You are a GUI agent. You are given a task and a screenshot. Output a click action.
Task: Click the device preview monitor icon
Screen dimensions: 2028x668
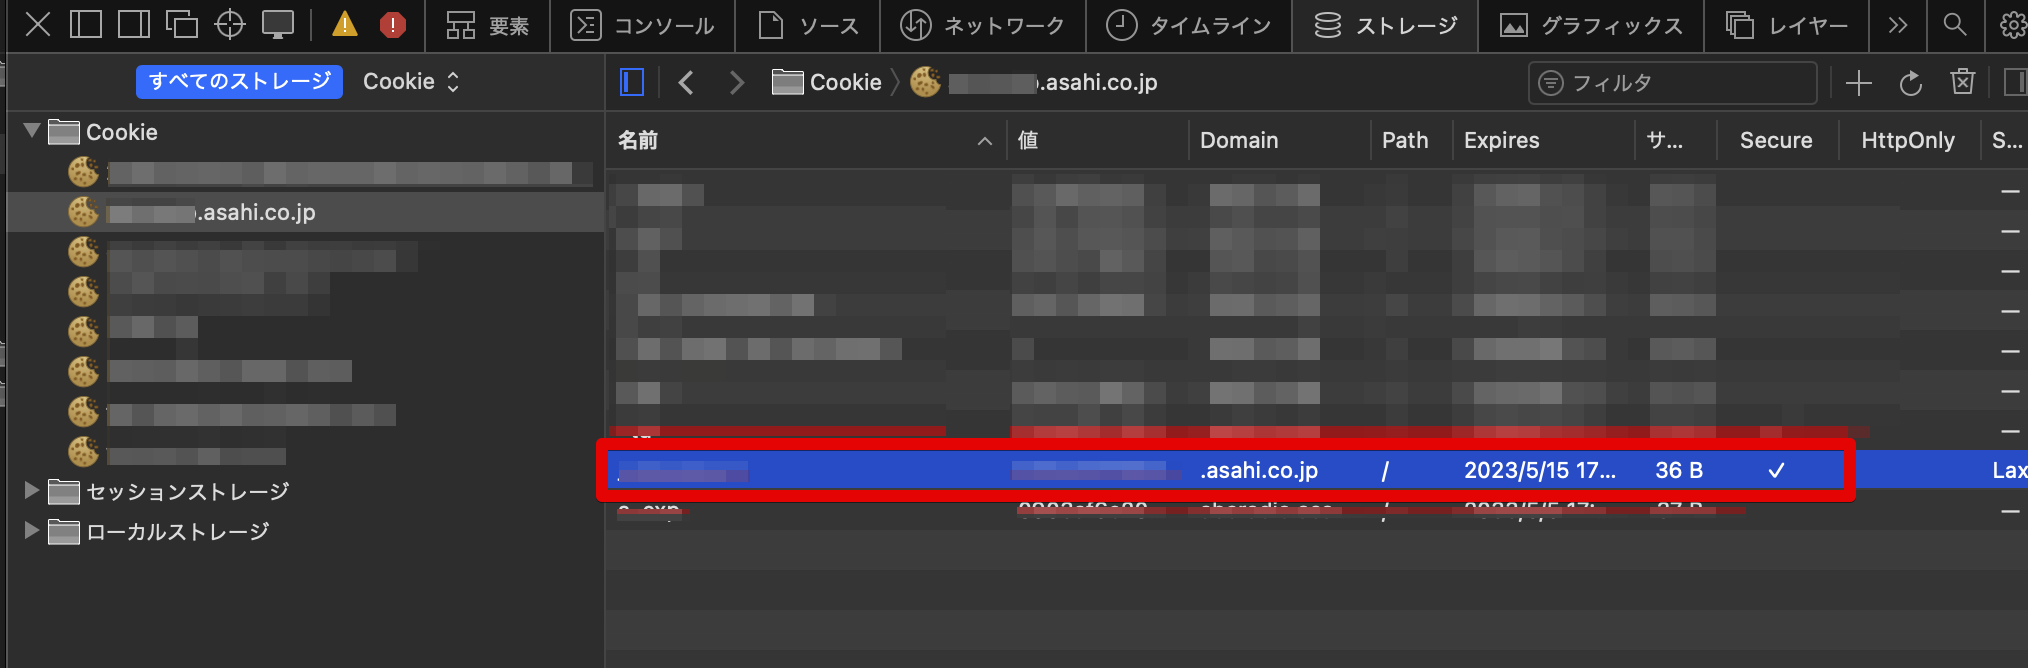(x=278, y=25)
